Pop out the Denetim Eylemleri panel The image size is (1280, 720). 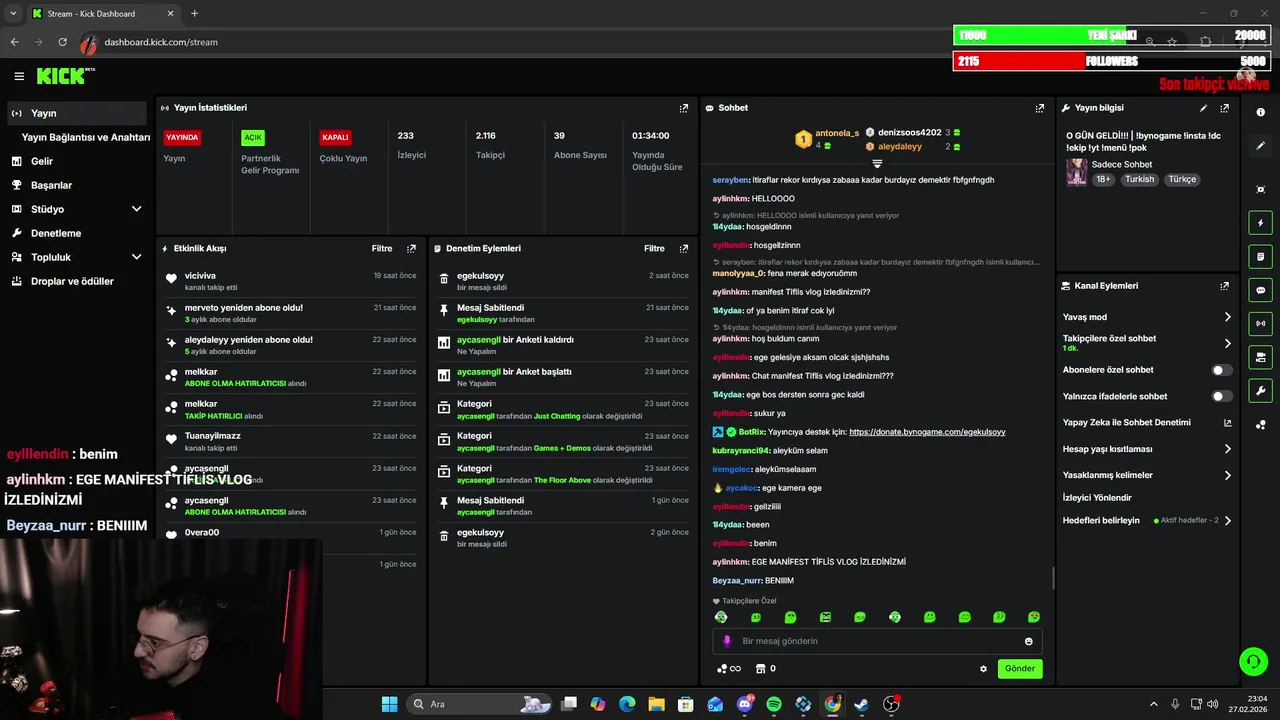tap(684, 248)
